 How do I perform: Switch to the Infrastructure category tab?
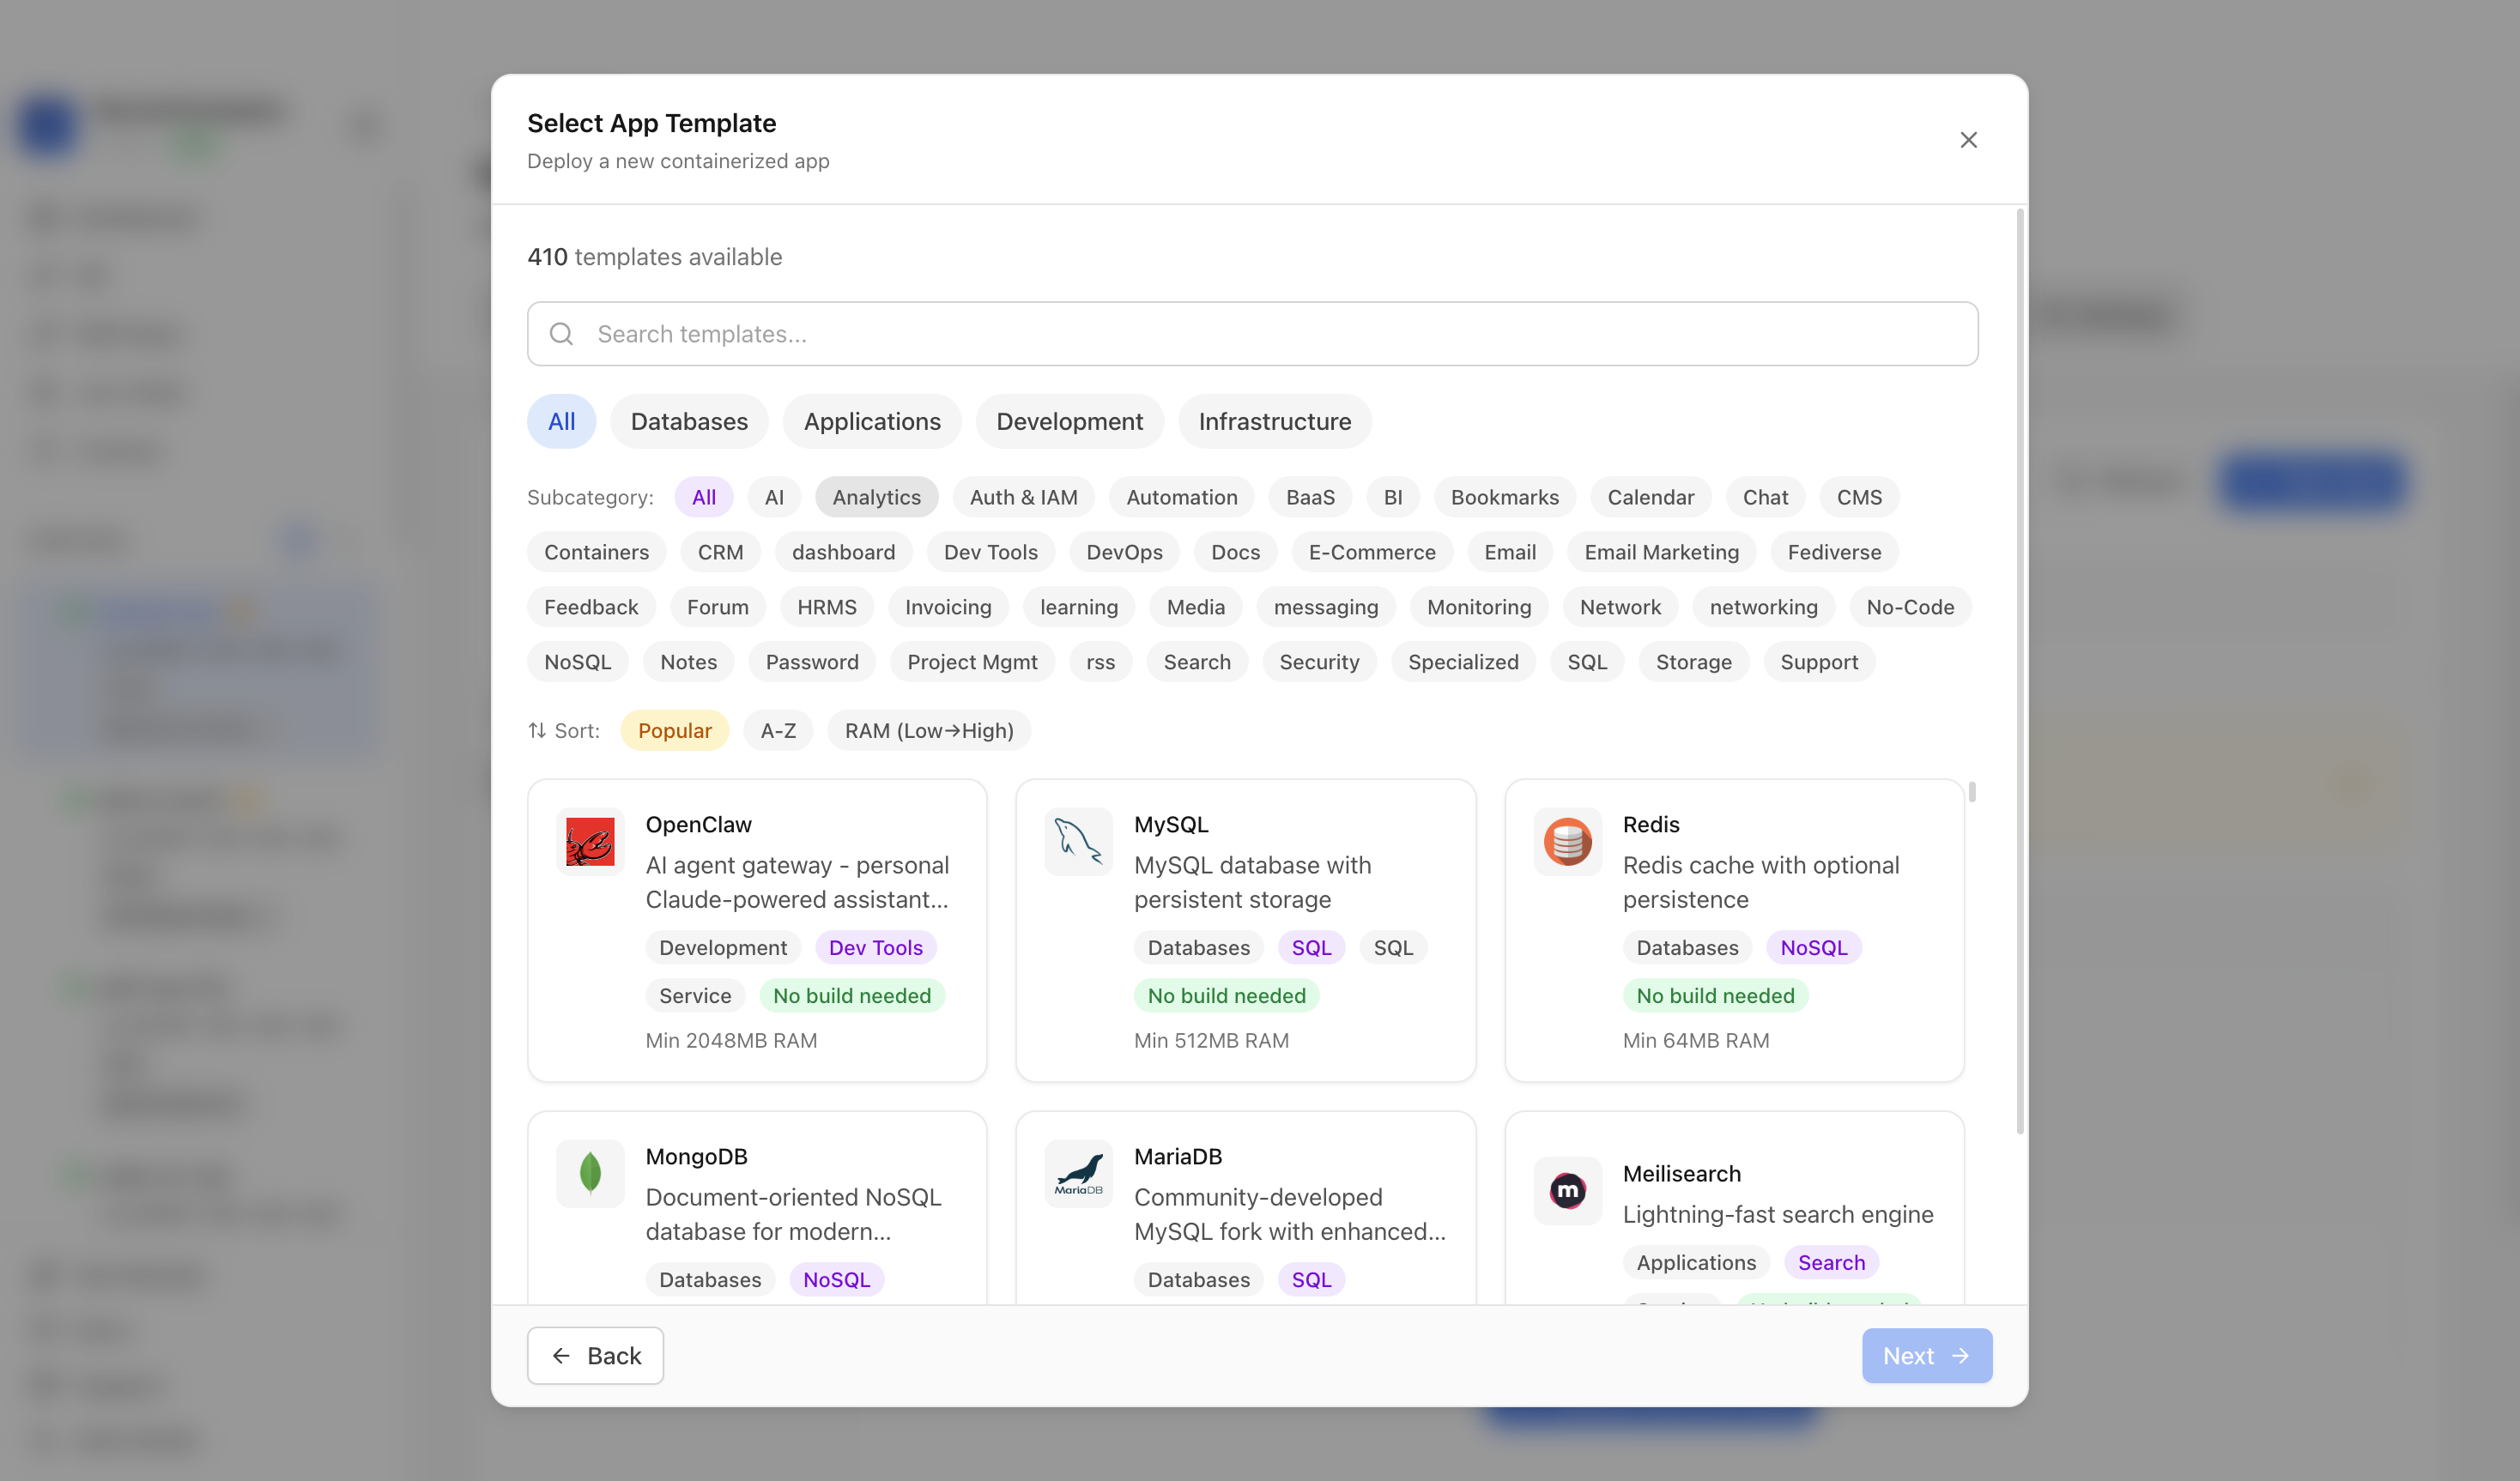1275,421
